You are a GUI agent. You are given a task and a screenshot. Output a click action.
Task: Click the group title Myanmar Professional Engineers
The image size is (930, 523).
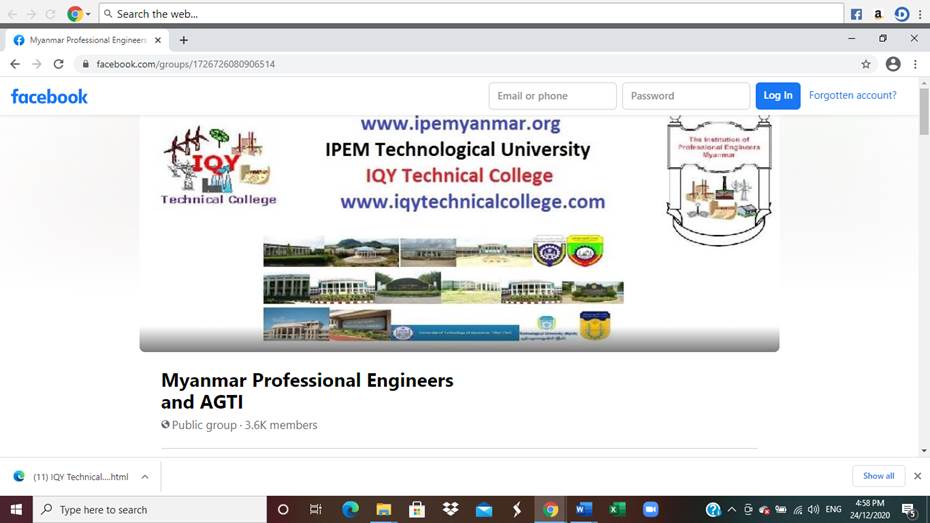pyautogui.click(x=307, y=391)
